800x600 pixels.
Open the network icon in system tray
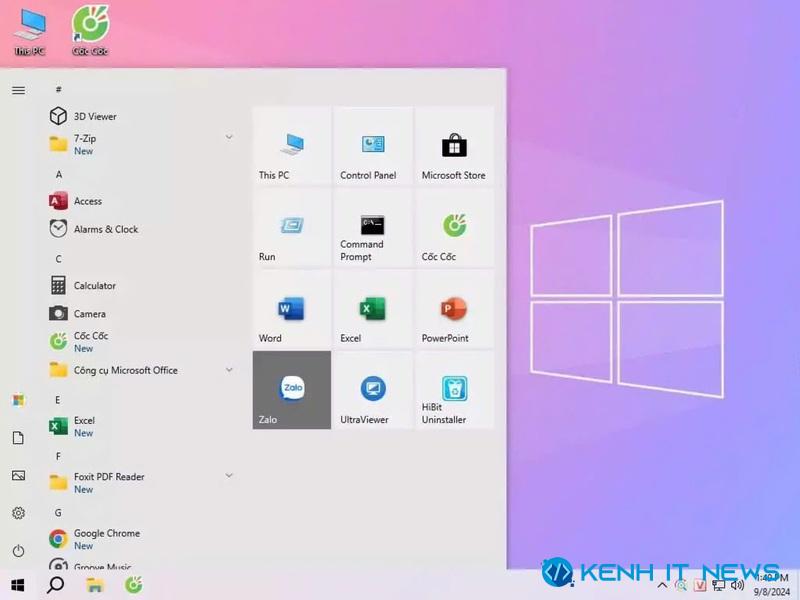[x=718, y=586]
